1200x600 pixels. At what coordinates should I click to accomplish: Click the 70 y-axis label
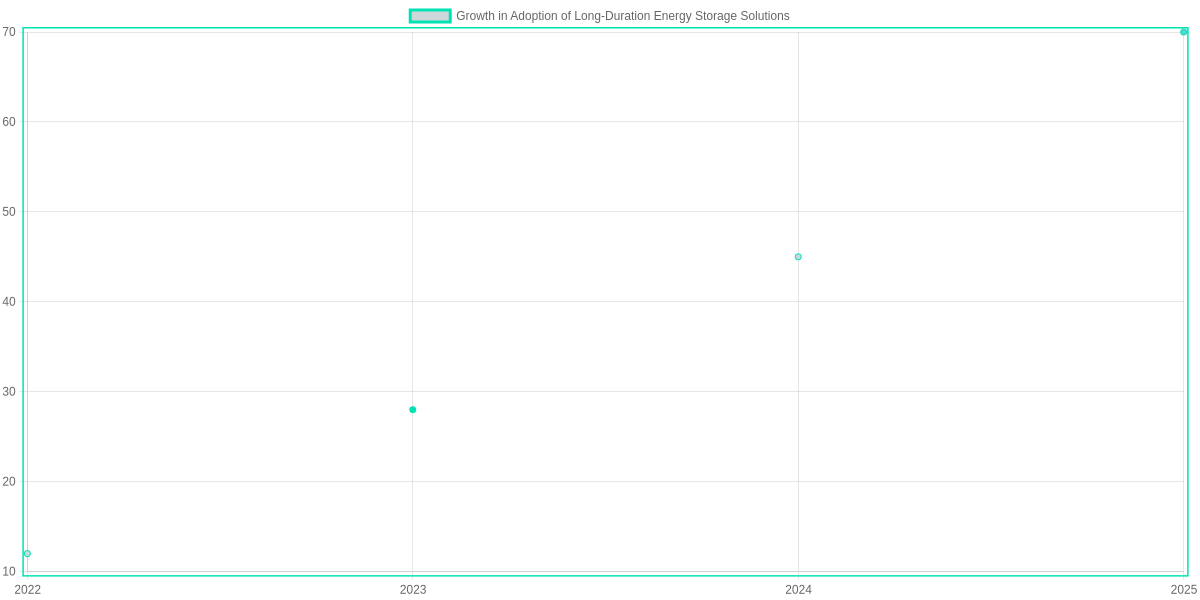[x=10, y=31]
